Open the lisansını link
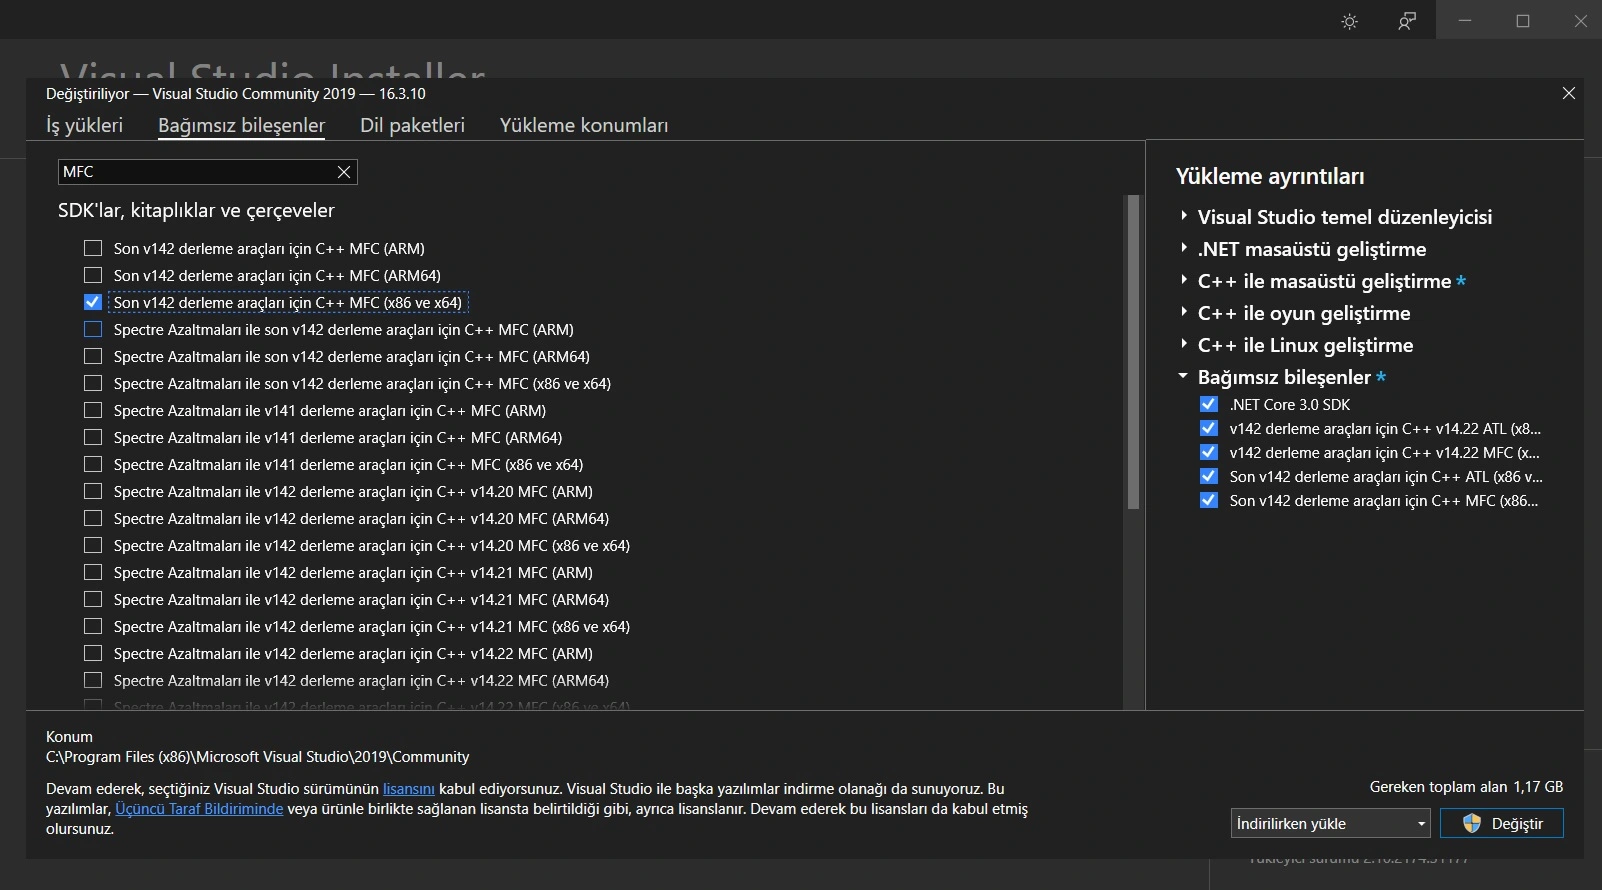 click(x=409, y=788)
